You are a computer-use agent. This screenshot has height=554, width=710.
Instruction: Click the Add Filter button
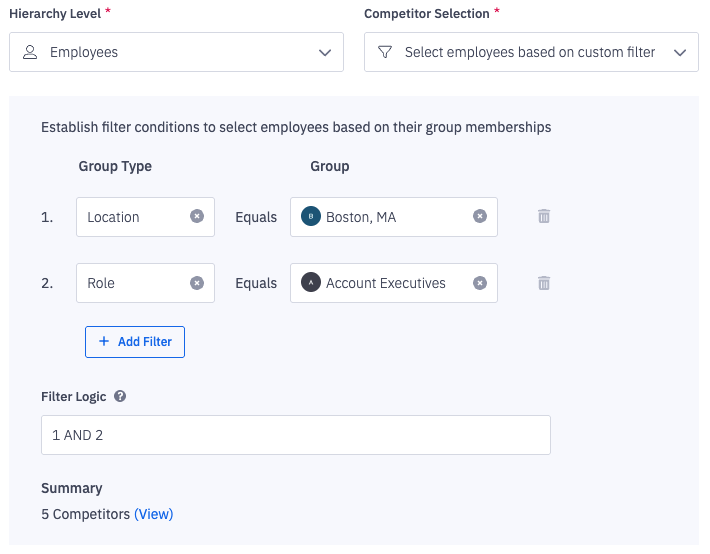[x=135, y=341]
